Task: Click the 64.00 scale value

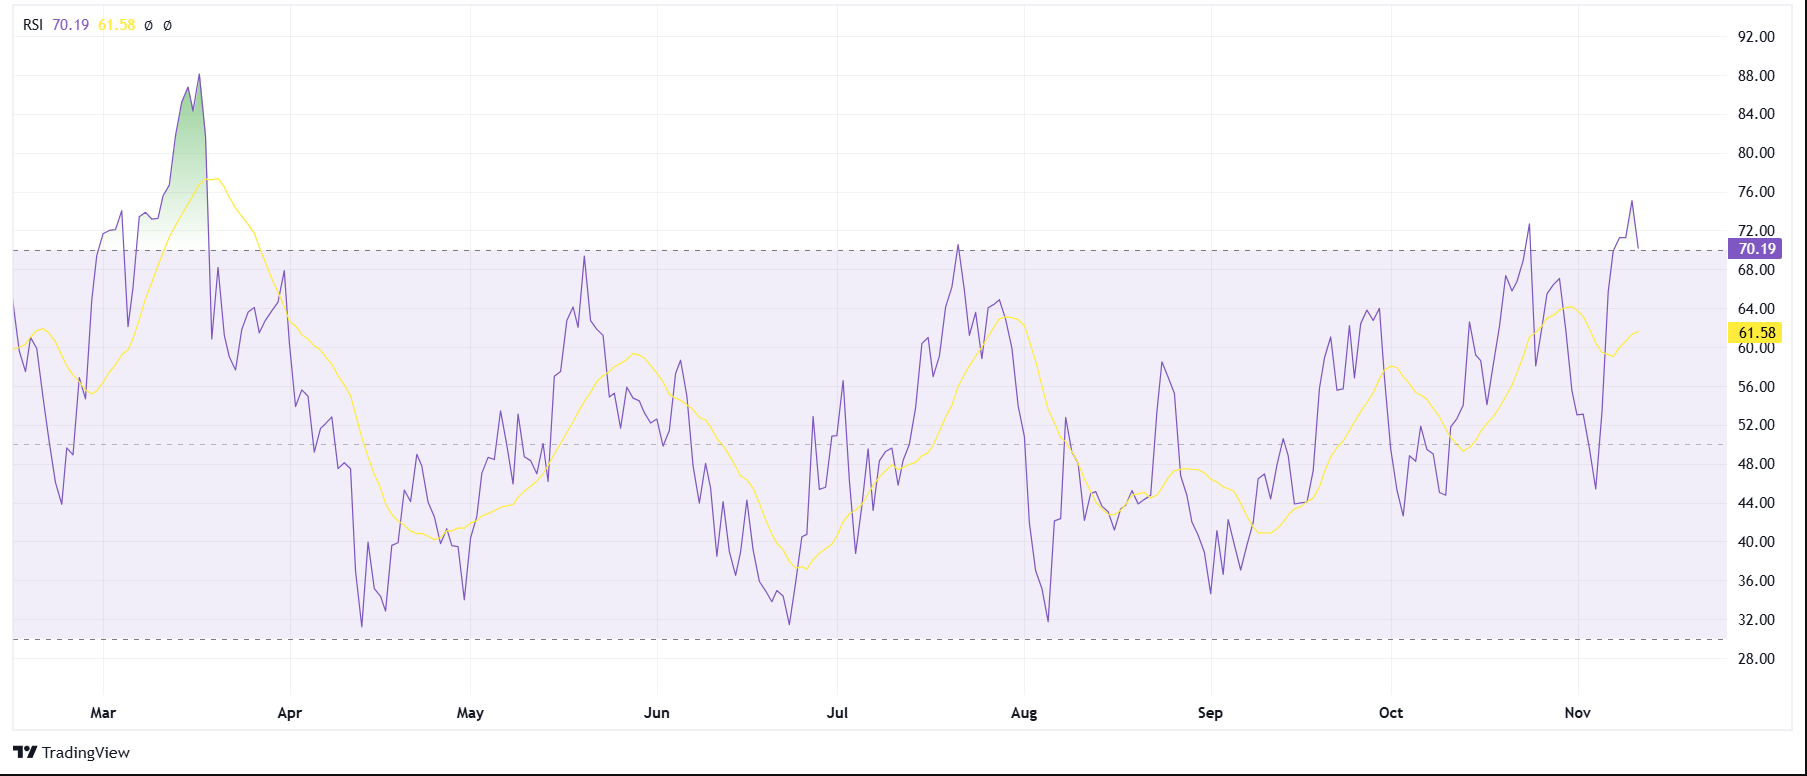Action: 1756,309
